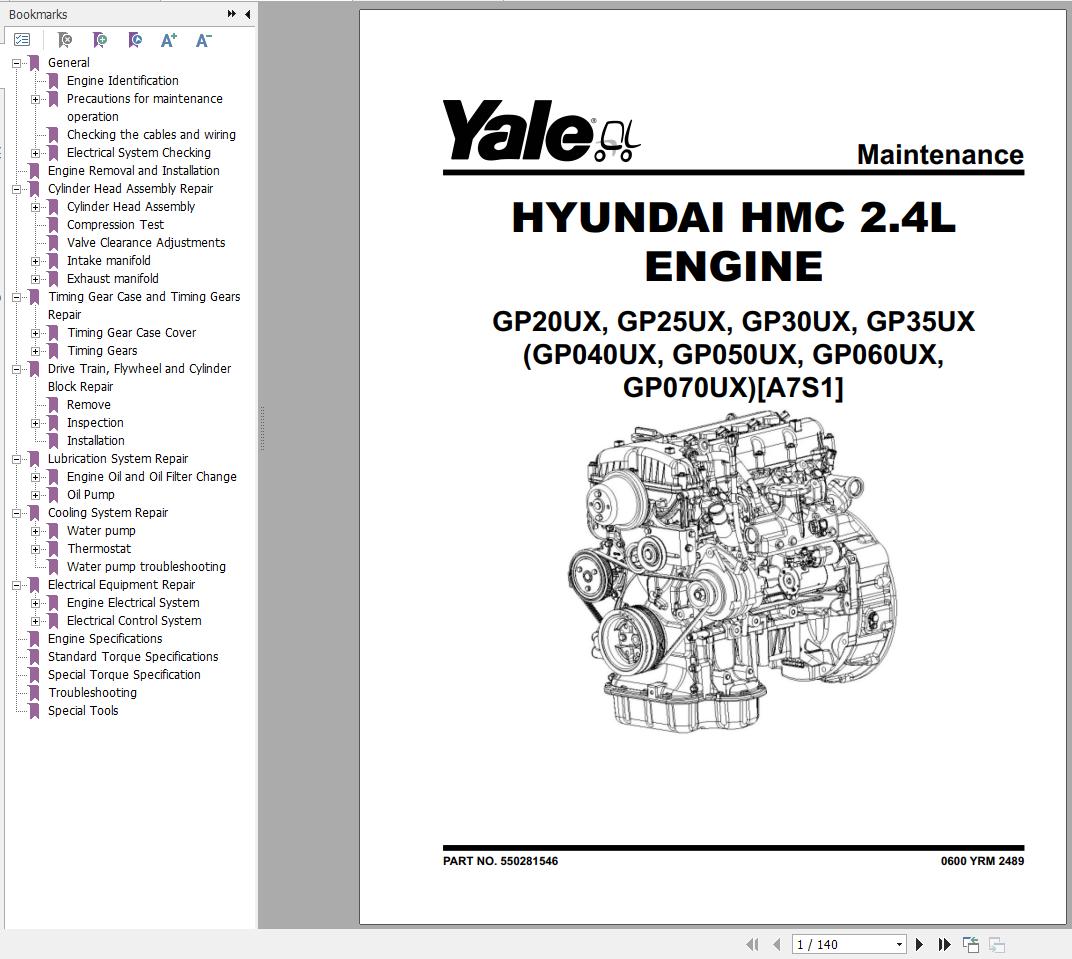1072x959 pixels.
Task: Expand the Timing Gear Case Cover bookmark
Action: coord(36,334)
